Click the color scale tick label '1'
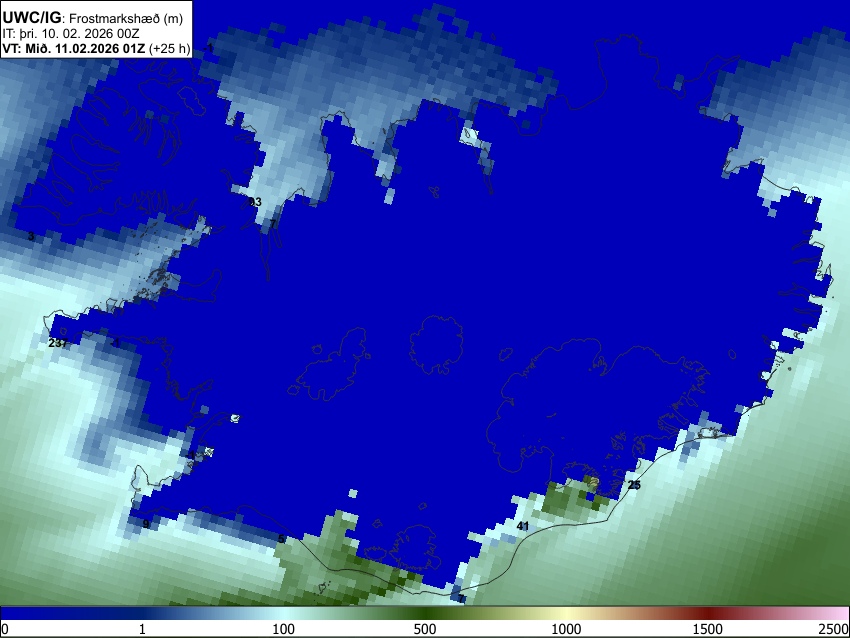850x638 pixels. coord(142,629)
